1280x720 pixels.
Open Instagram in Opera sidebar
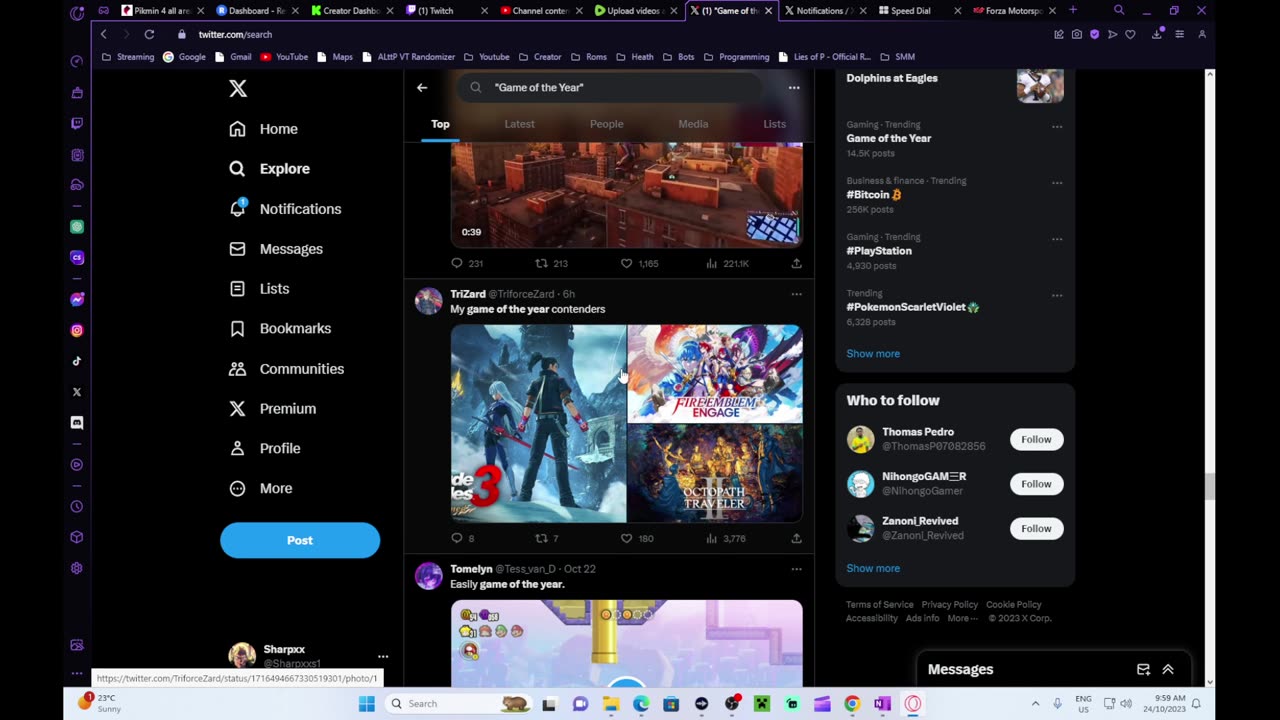(77, 330)
